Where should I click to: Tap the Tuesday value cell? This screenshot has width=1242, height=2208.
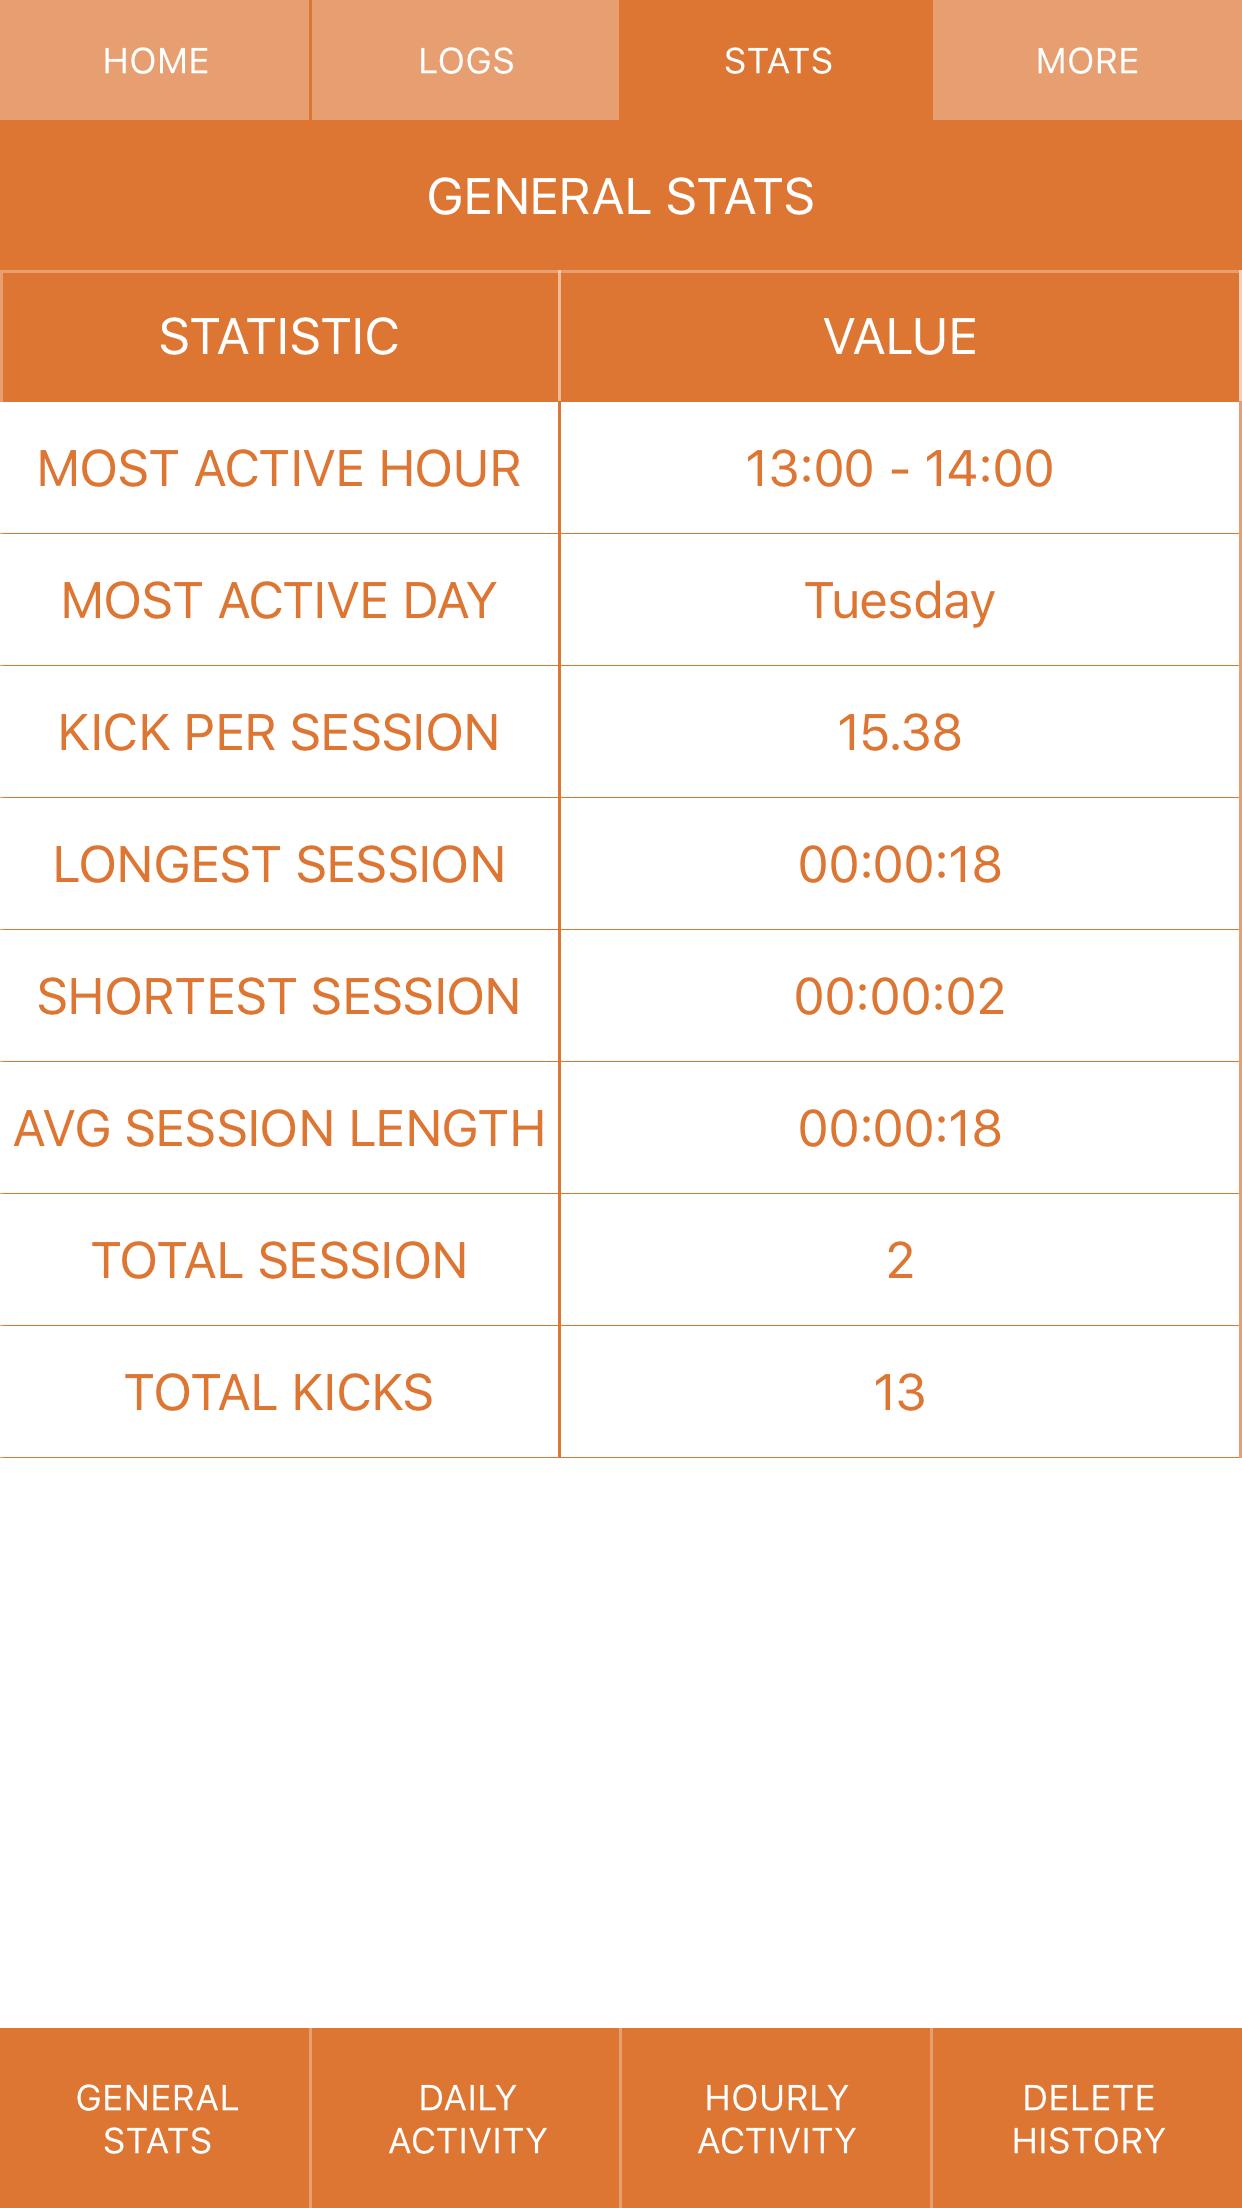coord(900,600)
